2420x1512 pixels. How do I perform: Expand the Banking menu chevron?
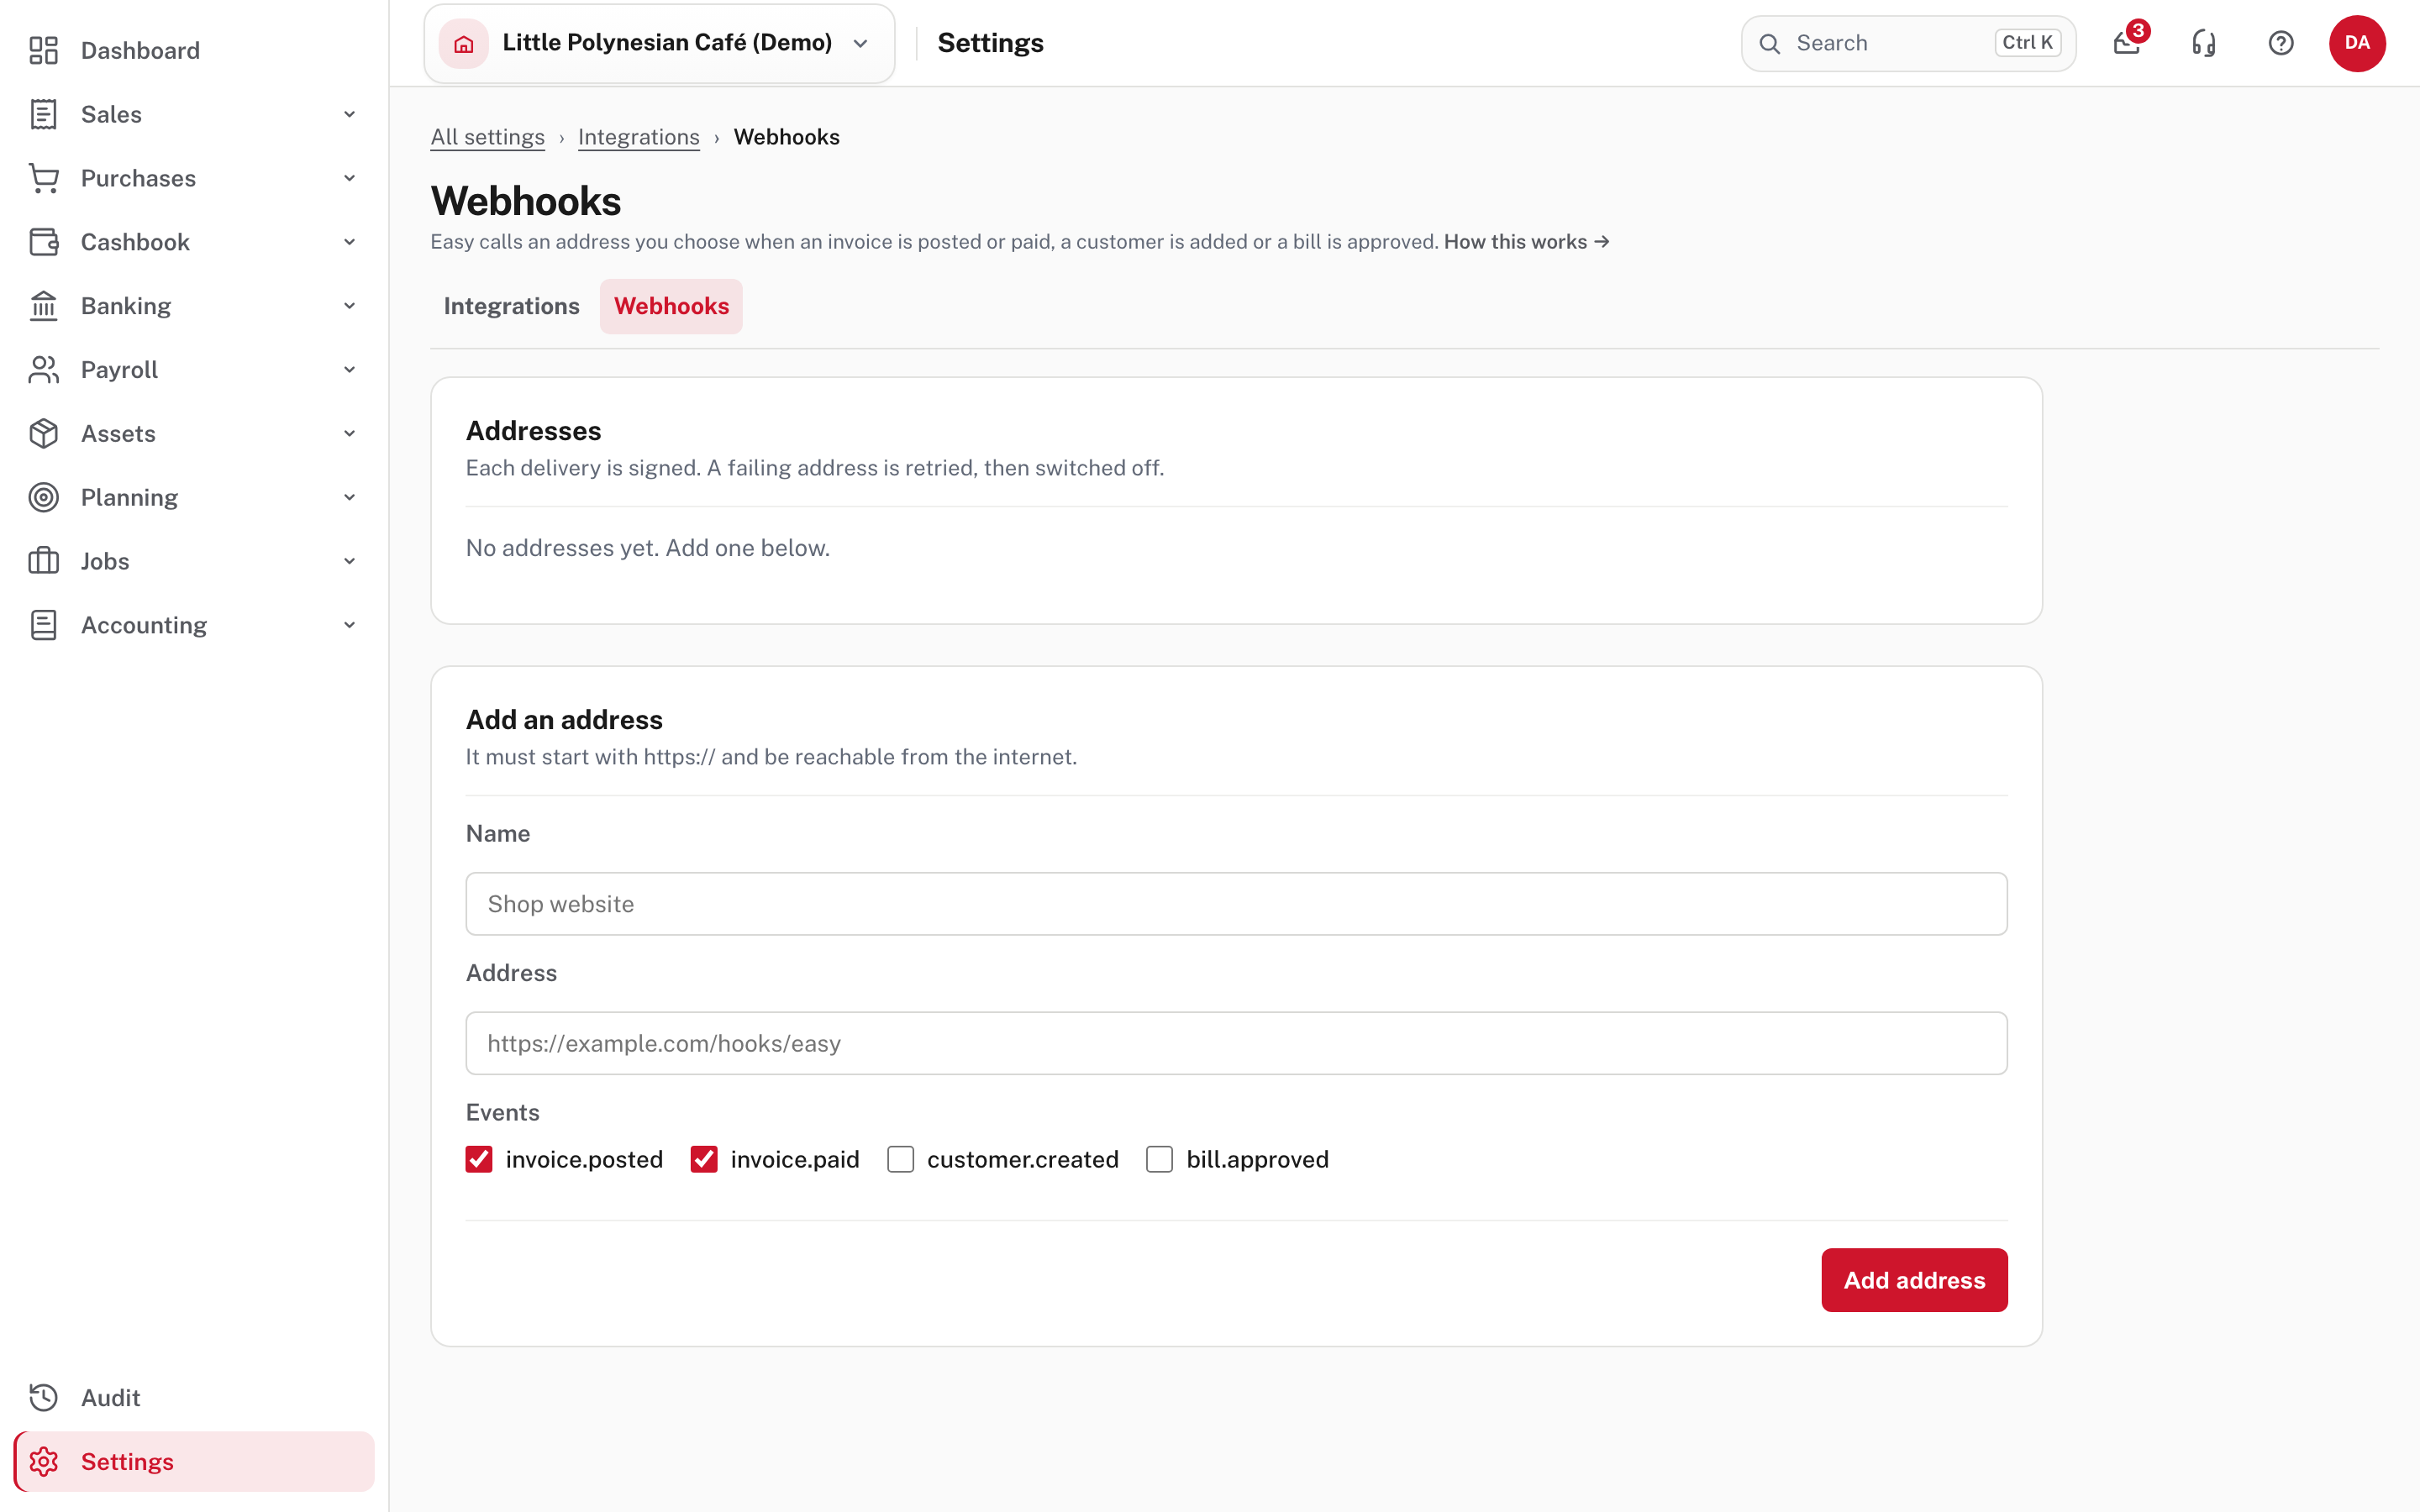pyautogui.click(x=349, y=306)
